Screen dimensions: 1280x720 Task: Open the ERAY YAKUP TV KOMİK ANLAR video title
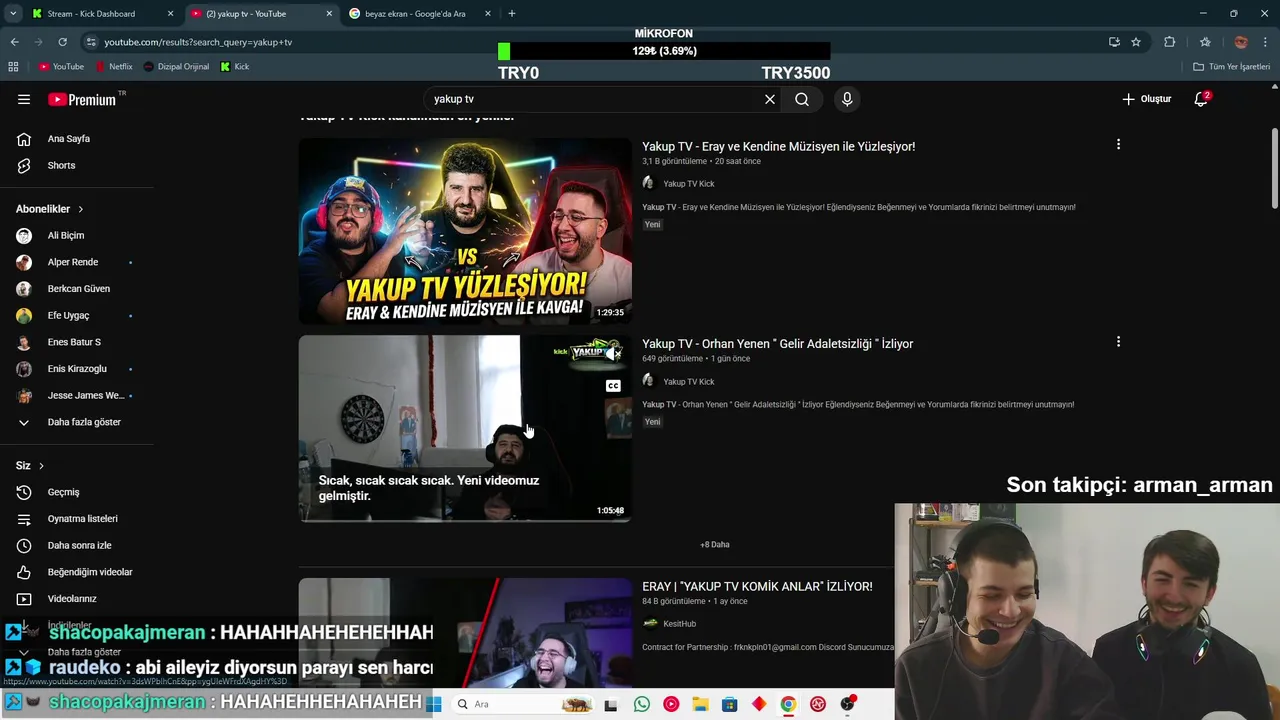pos(757,586)
